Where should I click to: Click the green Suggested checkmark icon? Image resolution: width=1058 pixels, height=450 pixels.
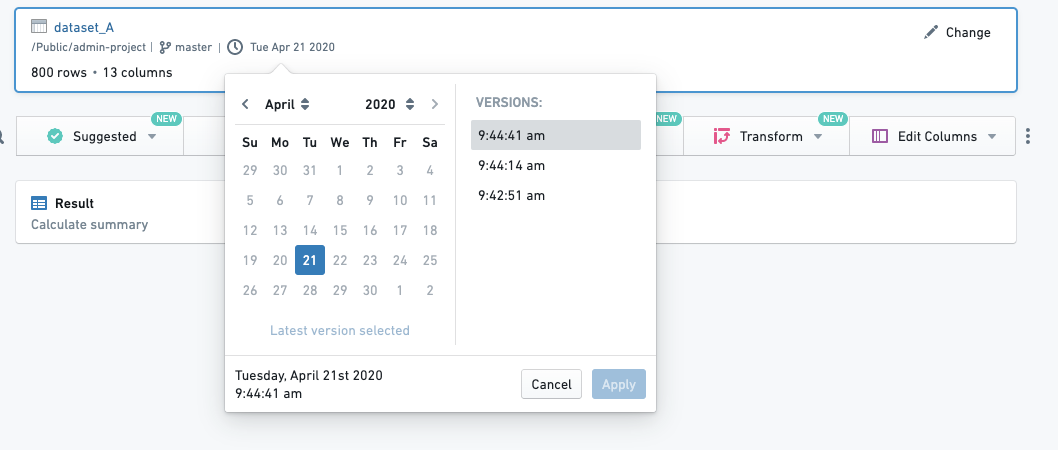point(55,136)
